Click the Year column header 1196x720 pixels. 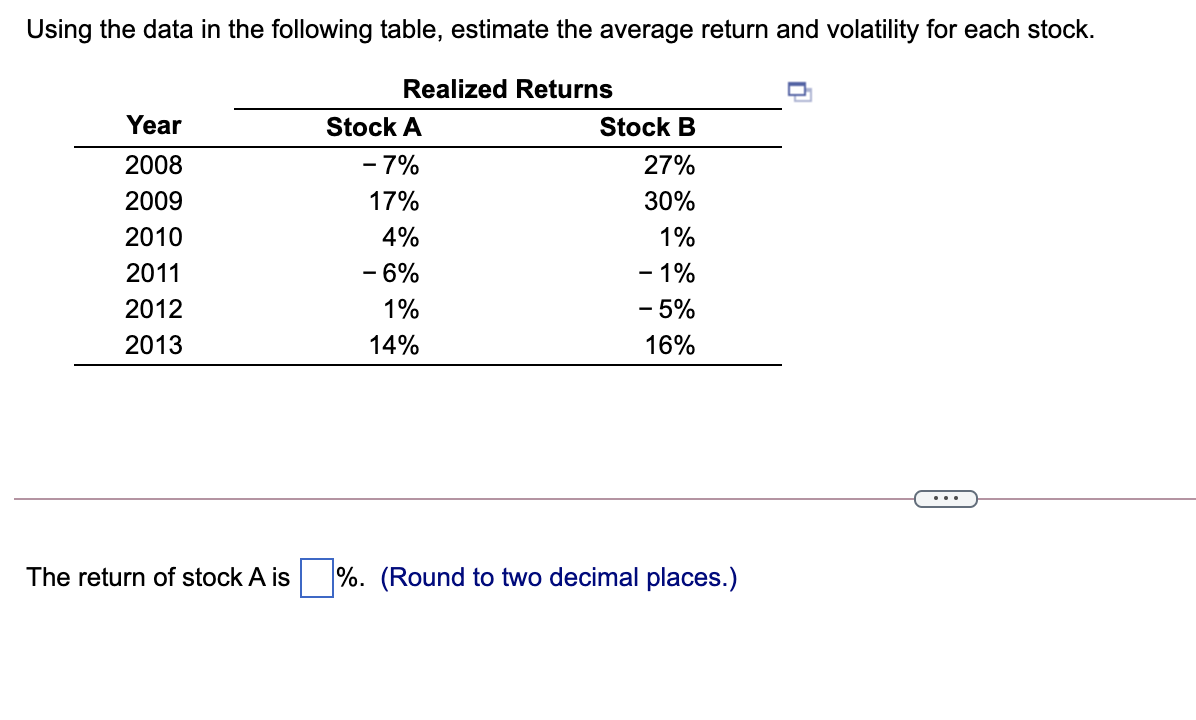[153, 125]
